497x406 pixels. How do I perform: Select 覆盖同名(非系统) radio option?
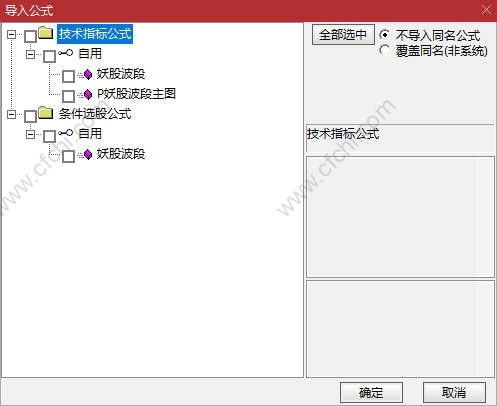point(384,50)
